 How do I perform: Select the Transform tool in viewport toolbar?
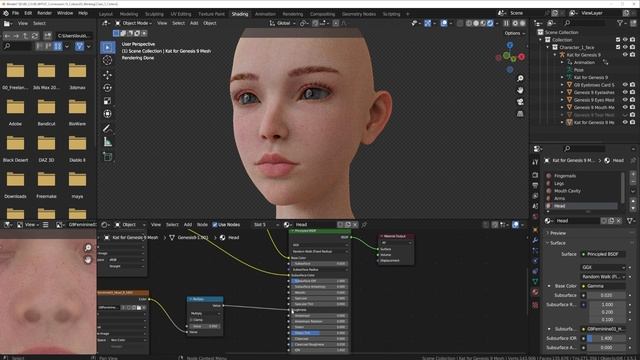(107, 114)
